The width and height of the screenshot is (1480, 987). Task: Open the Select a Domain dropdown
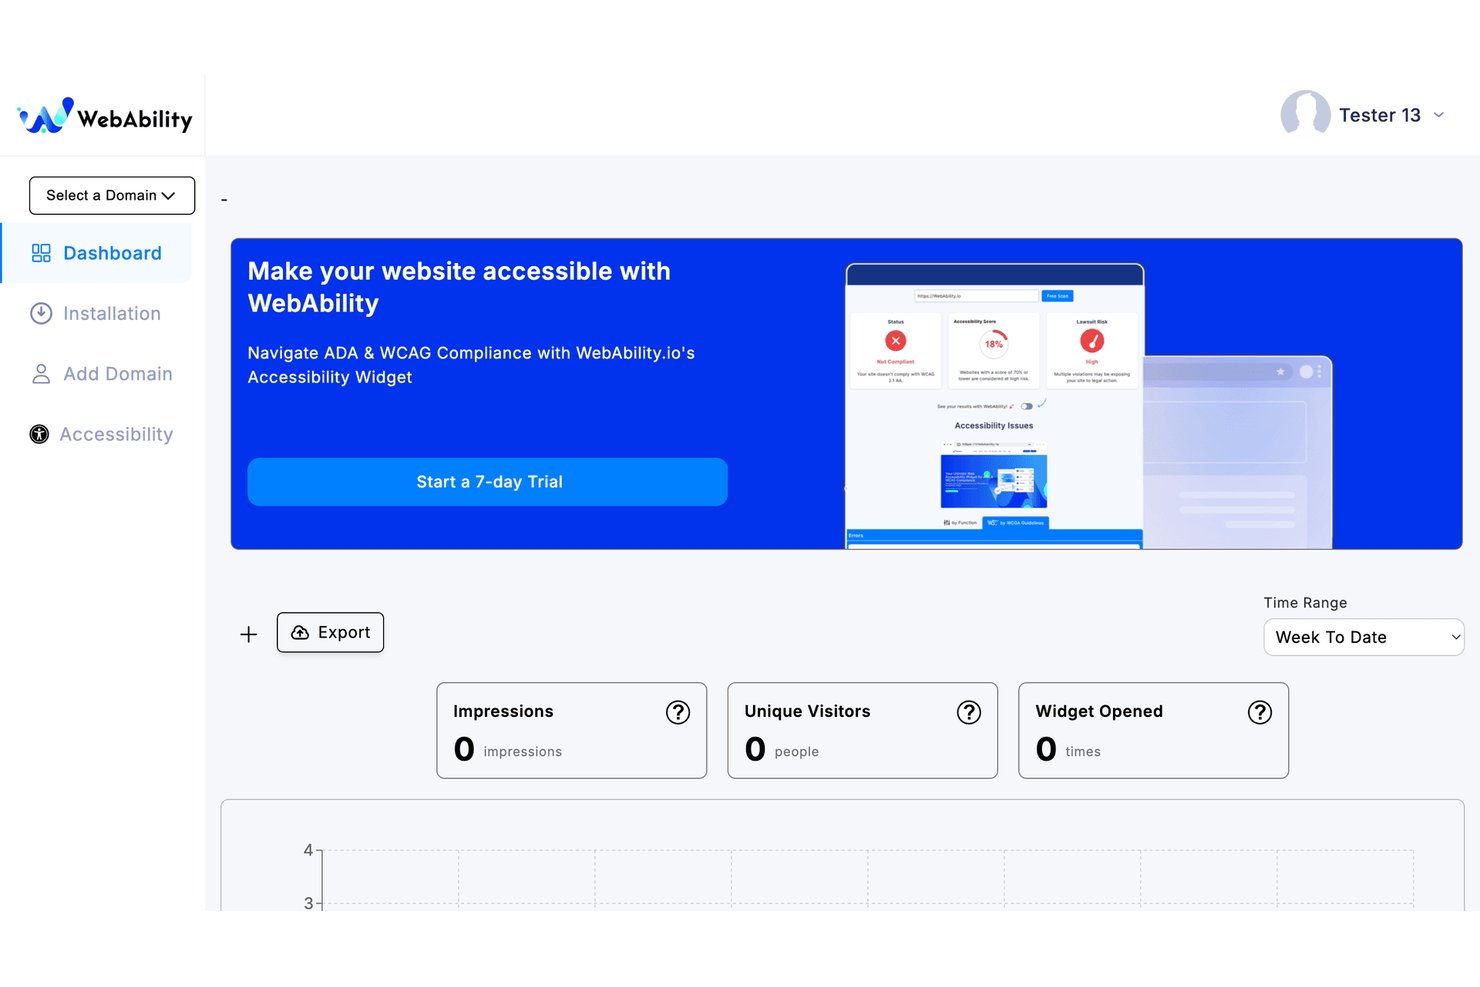(x=112, y=196)
